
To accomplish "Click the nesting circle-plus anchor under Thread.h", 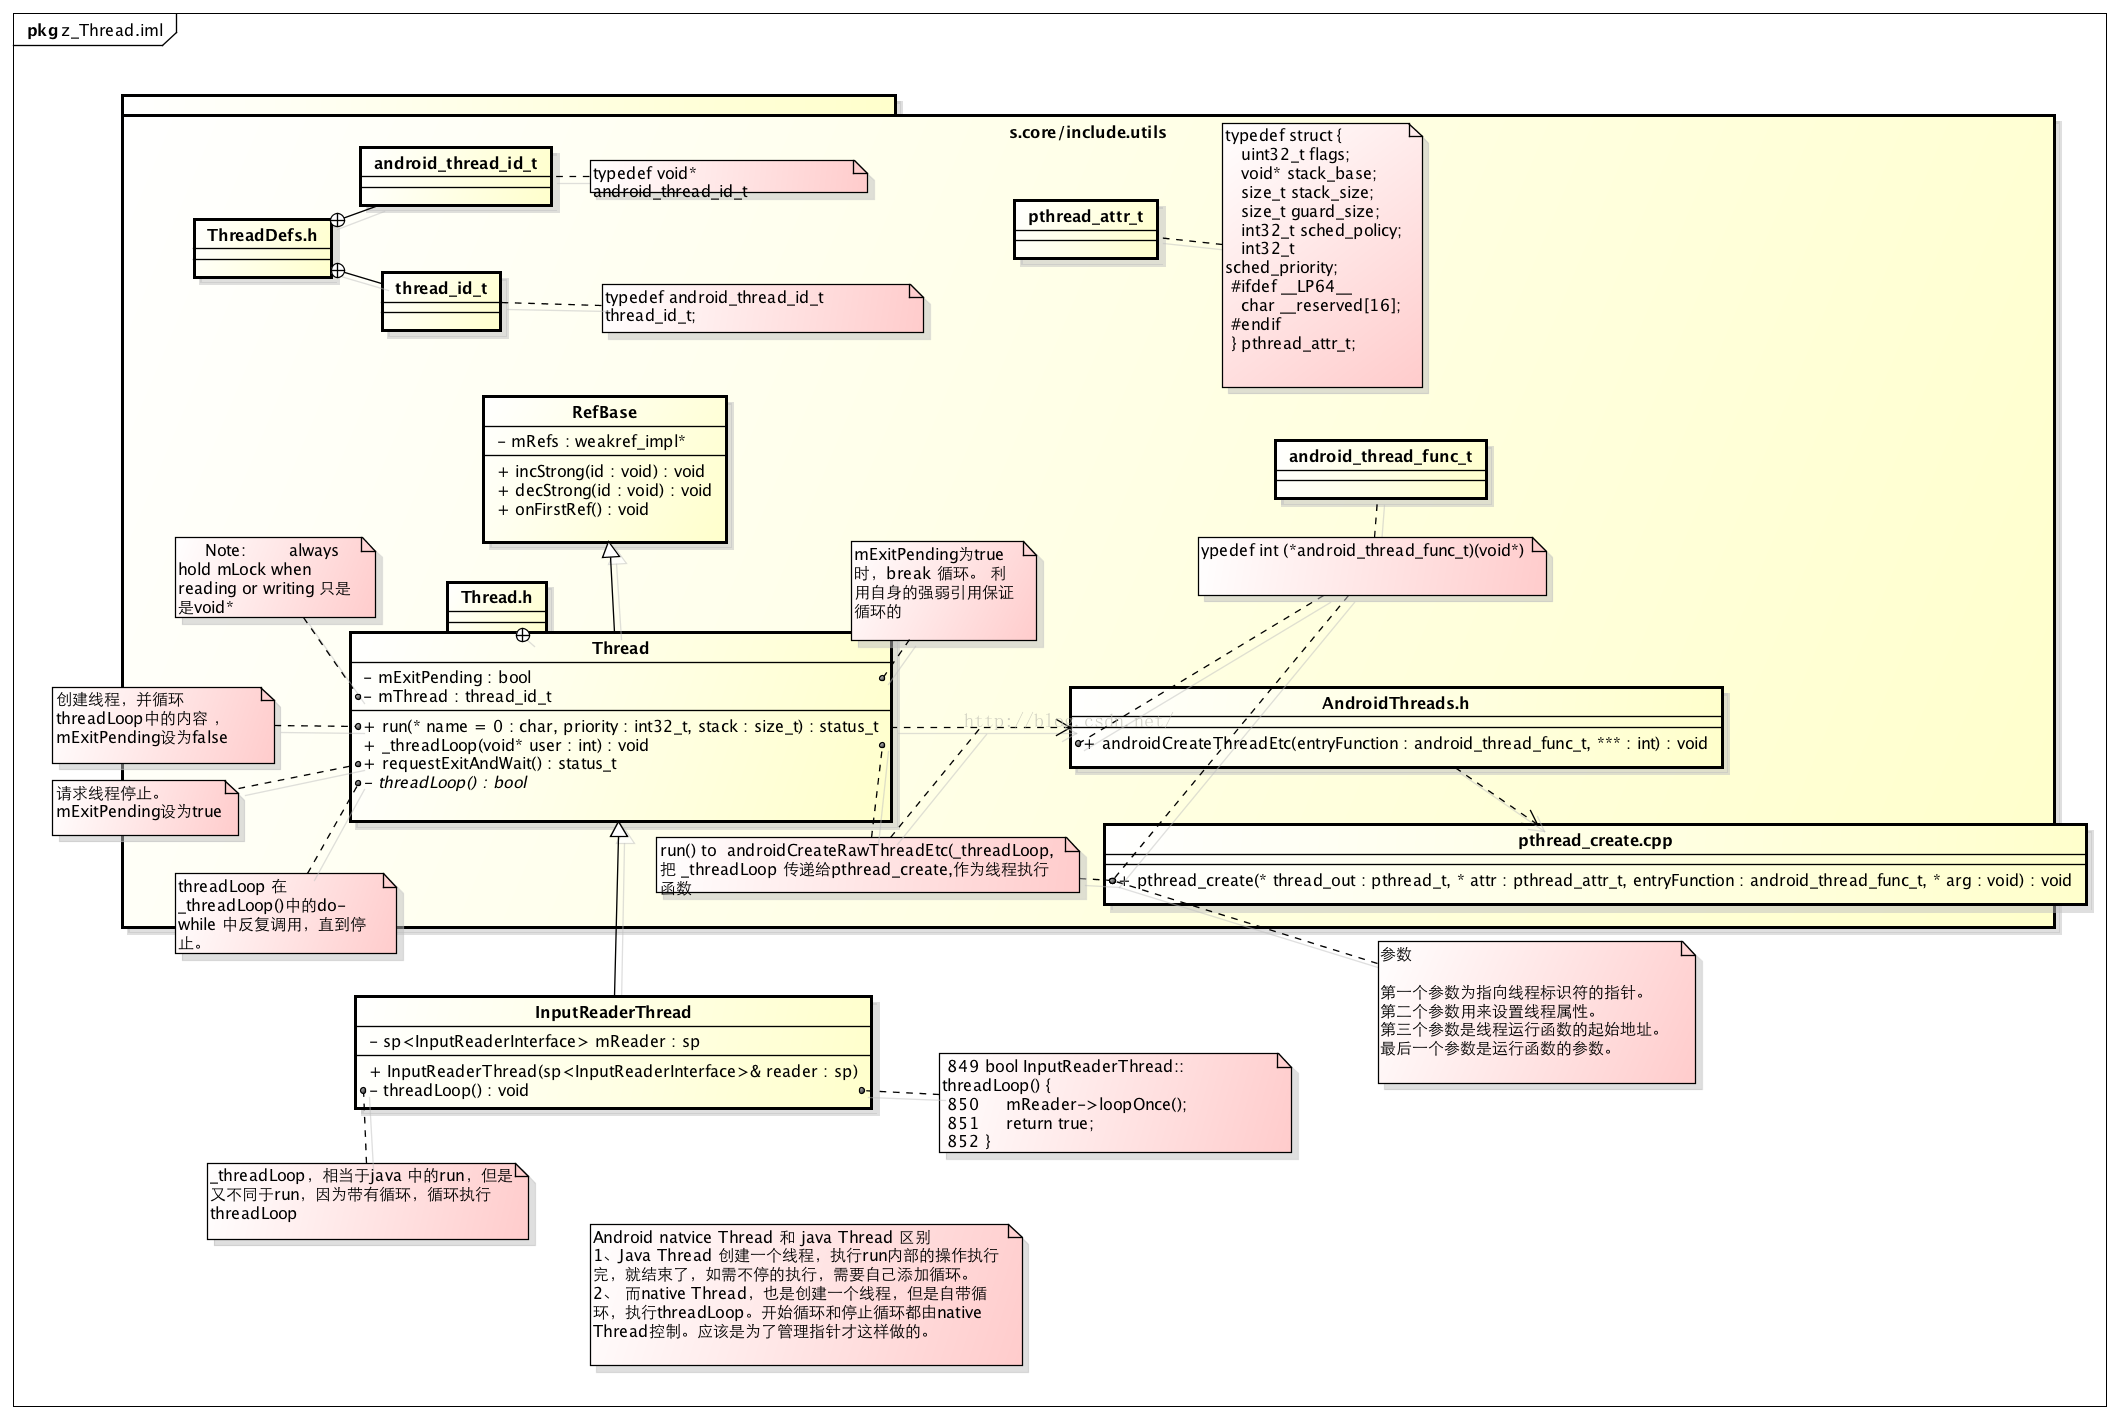I will click(x=523, y=635).
